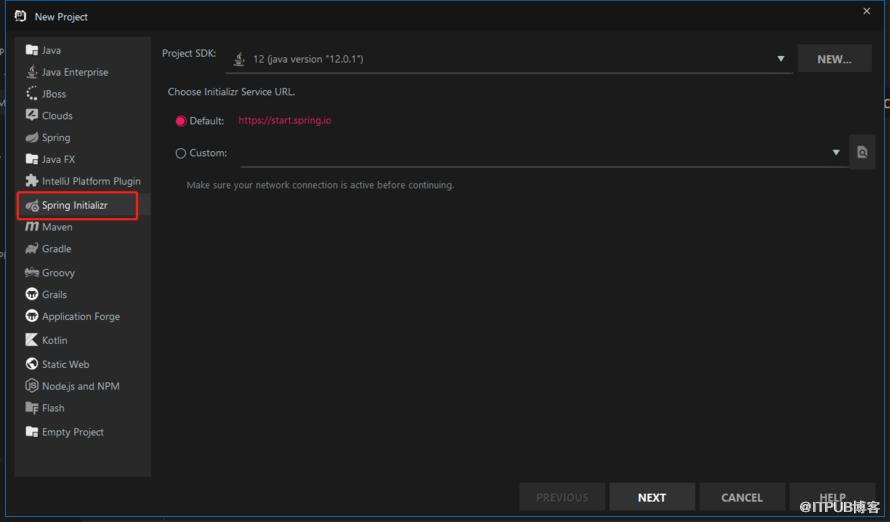This screenshot has height=522, width=890.
Task: Click the Static Web globe icon
Action: tap(32, 364)
